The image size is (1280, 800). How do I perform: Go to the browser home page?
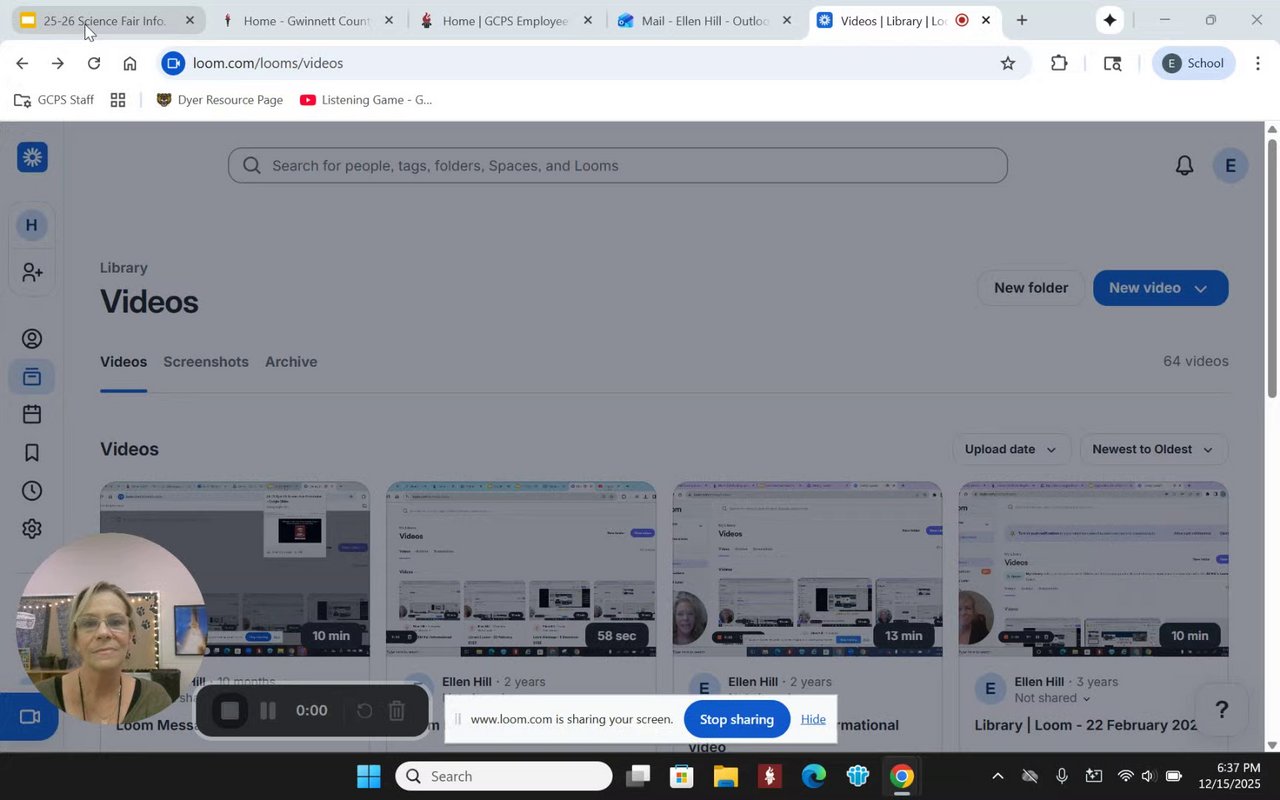tap(130, 63)
